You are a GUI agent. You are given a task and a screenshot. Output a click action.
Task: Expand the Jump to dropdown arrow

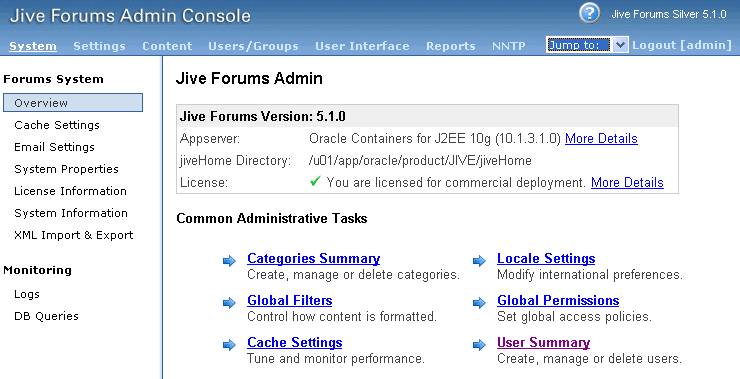pos(621,45)
